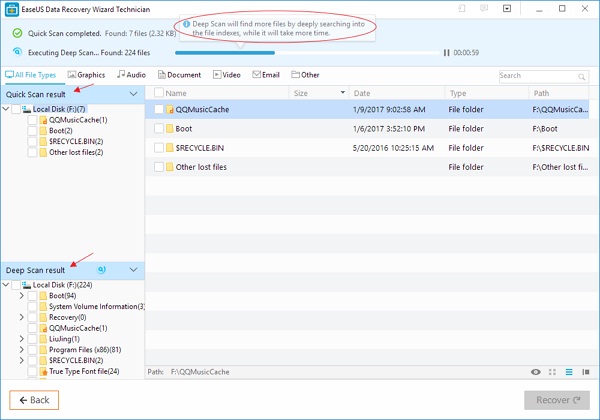This screenshot has height=420, width=600.
Task: Collapse the Deep Scan result panel
Action: [134, 270]
